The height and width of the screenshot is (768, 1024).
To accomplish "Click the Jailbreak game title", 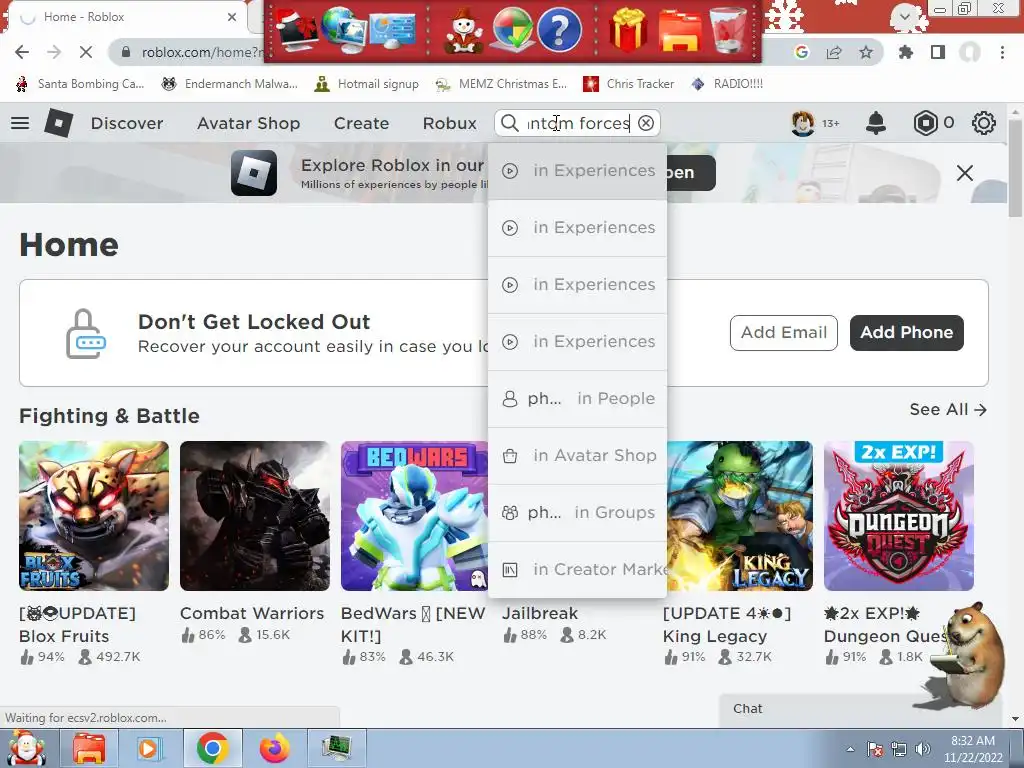I will pos(540,613).
